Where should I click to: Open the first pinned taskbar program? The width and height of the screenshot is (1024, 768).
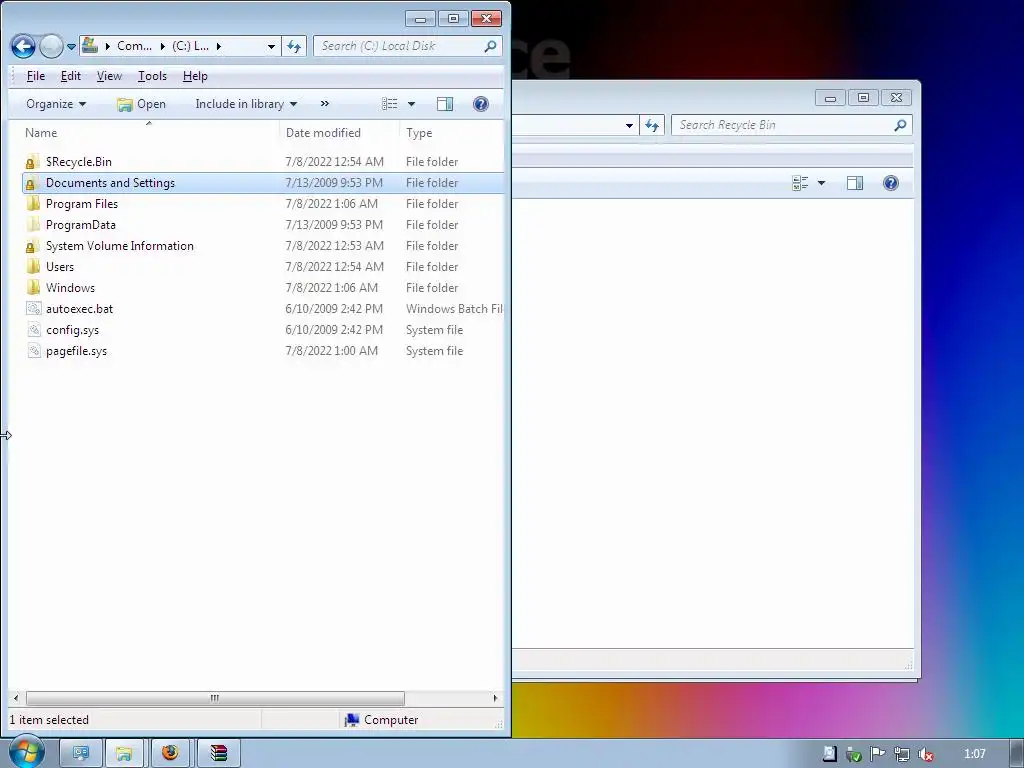pos(81,754)
